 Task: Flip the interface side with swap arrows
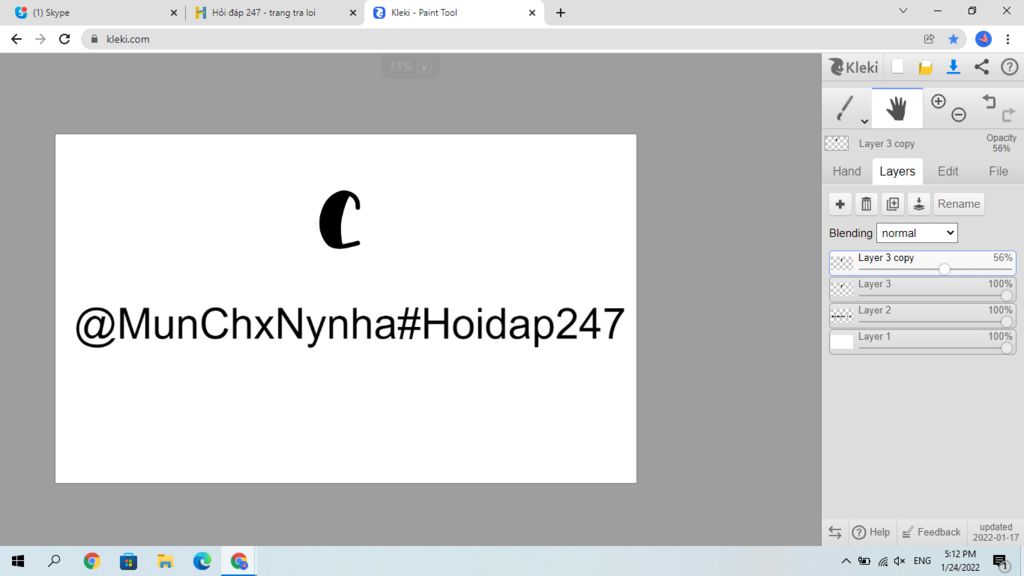(835, 532)
